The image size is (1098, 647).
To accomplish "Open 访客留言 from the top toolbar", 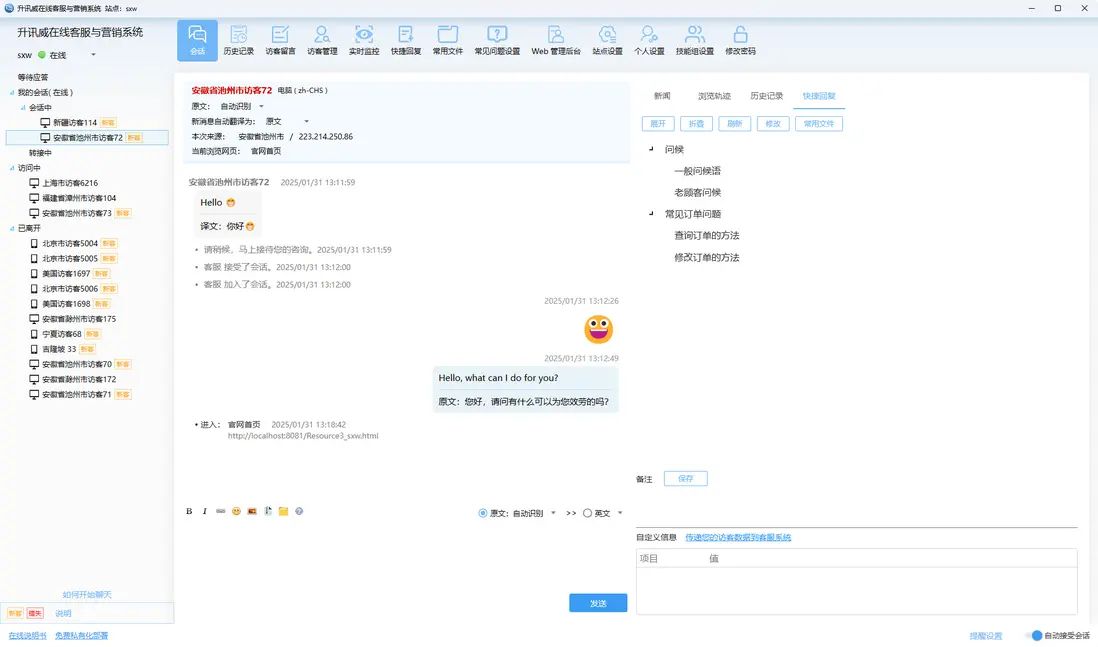I will 280,40.
